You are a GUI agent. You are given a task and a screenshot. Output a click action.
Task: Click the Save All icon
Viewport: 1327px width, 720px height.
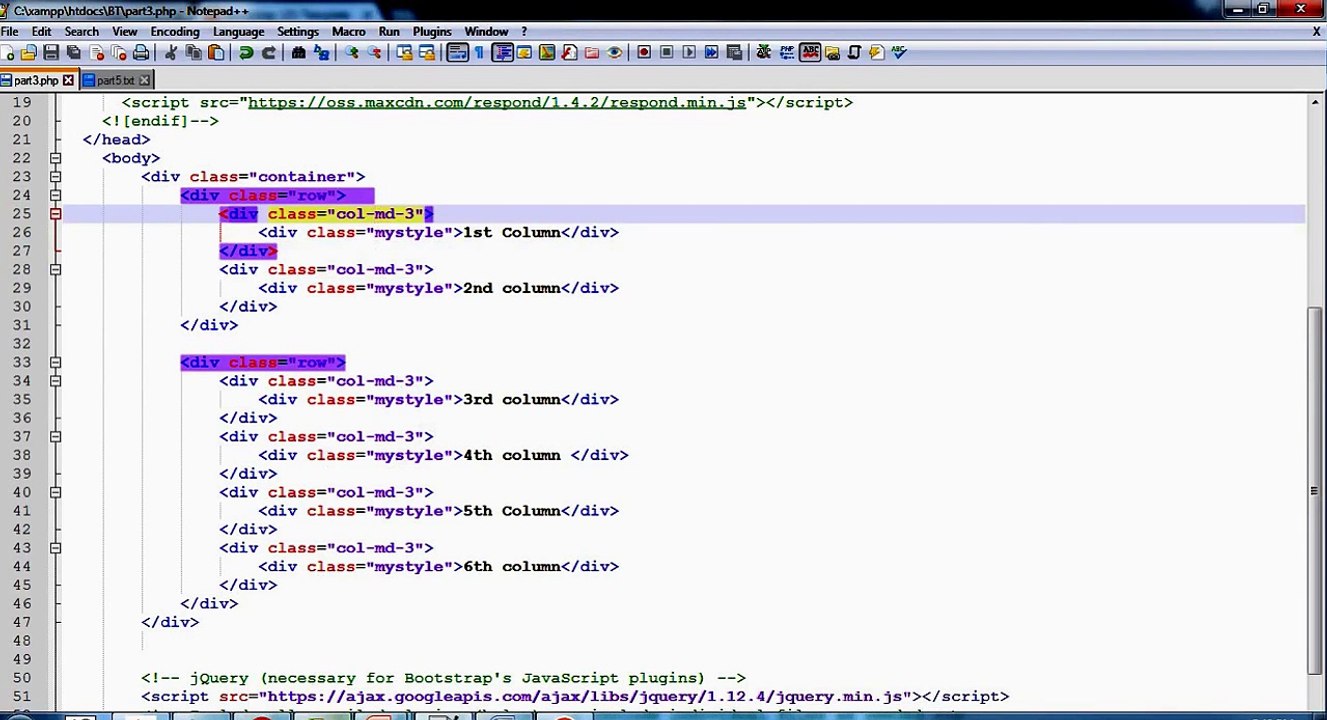pos(73,52)
